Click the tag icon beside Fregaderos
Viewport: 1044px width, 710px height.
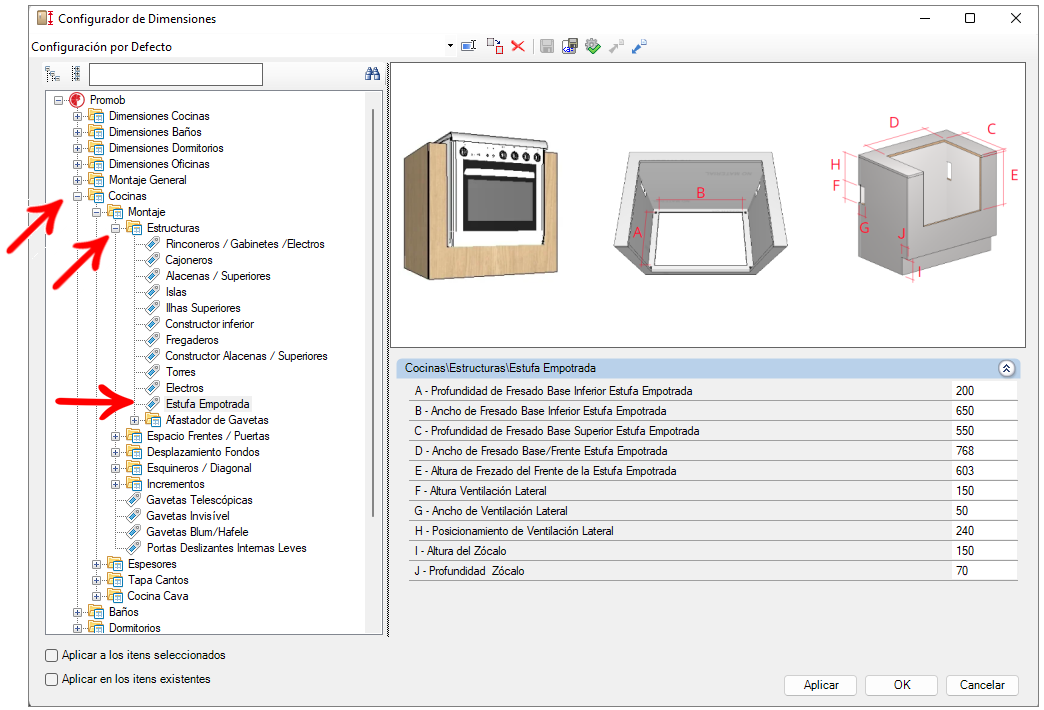(x=153, y=340)
